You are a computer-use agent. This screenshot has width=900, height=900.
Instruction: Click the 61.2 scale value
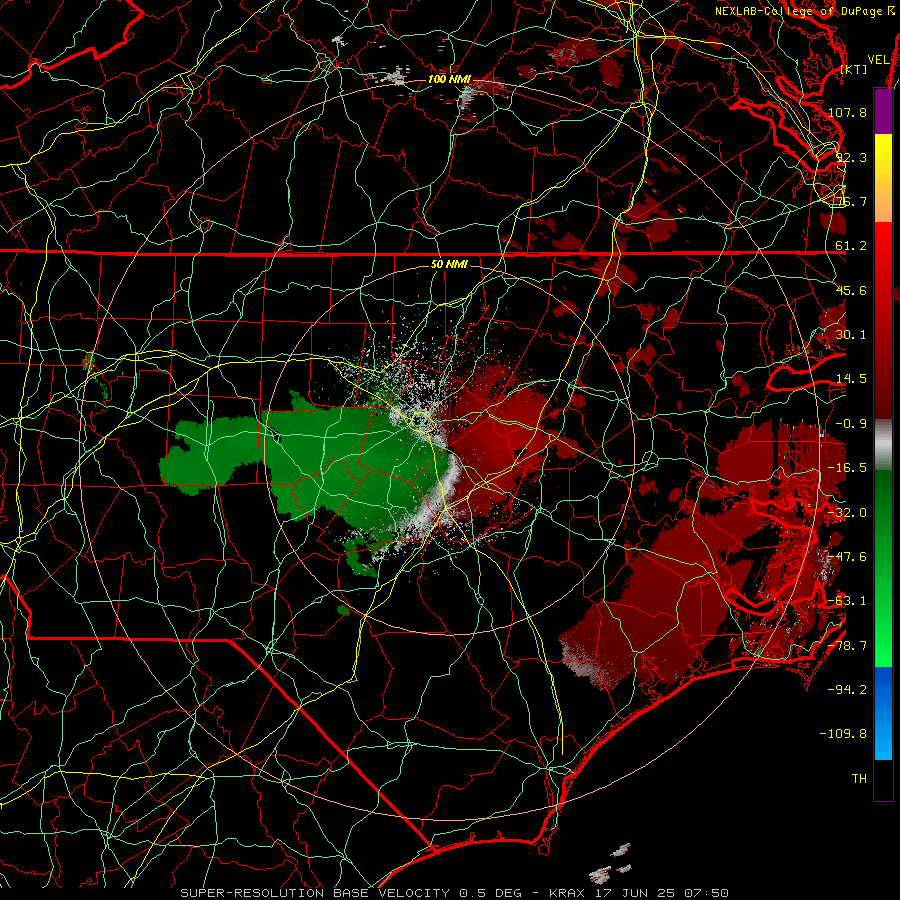coord(851,246)
